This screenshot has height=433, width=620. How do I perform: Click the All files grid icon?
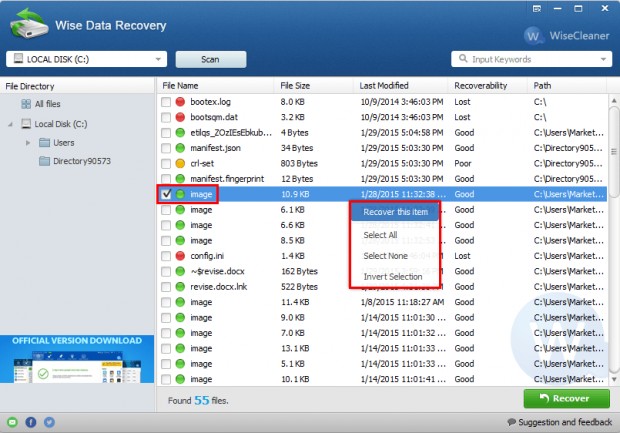(24, 103)
